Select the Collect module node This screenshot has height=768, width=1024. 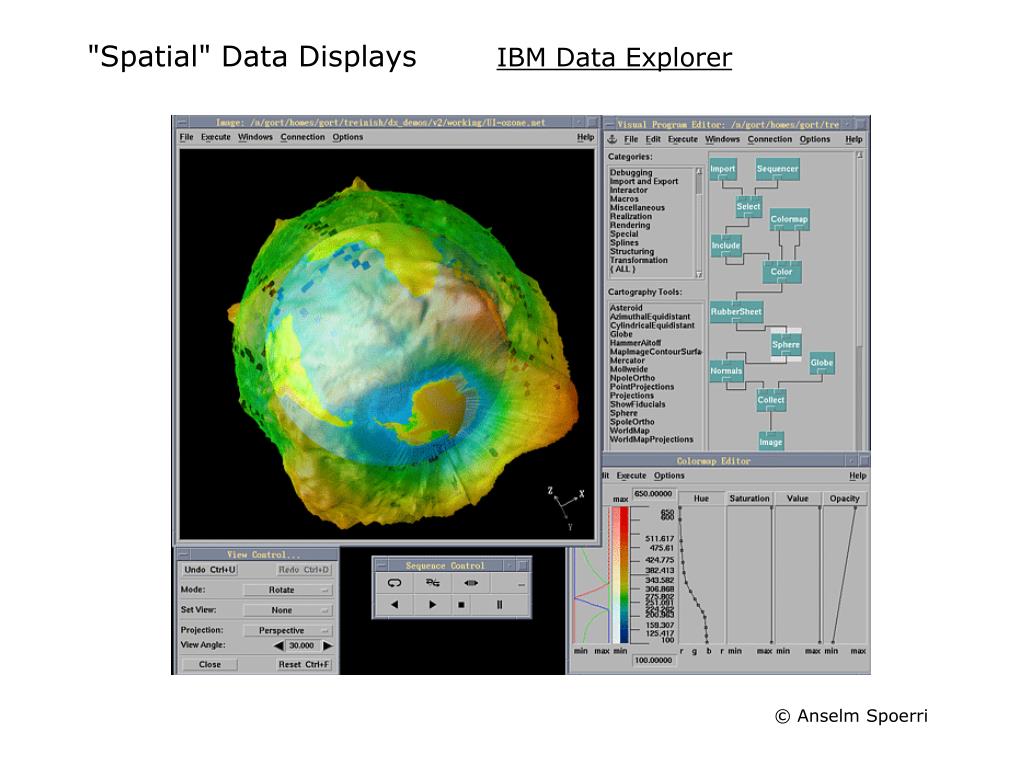coord(771,400)
